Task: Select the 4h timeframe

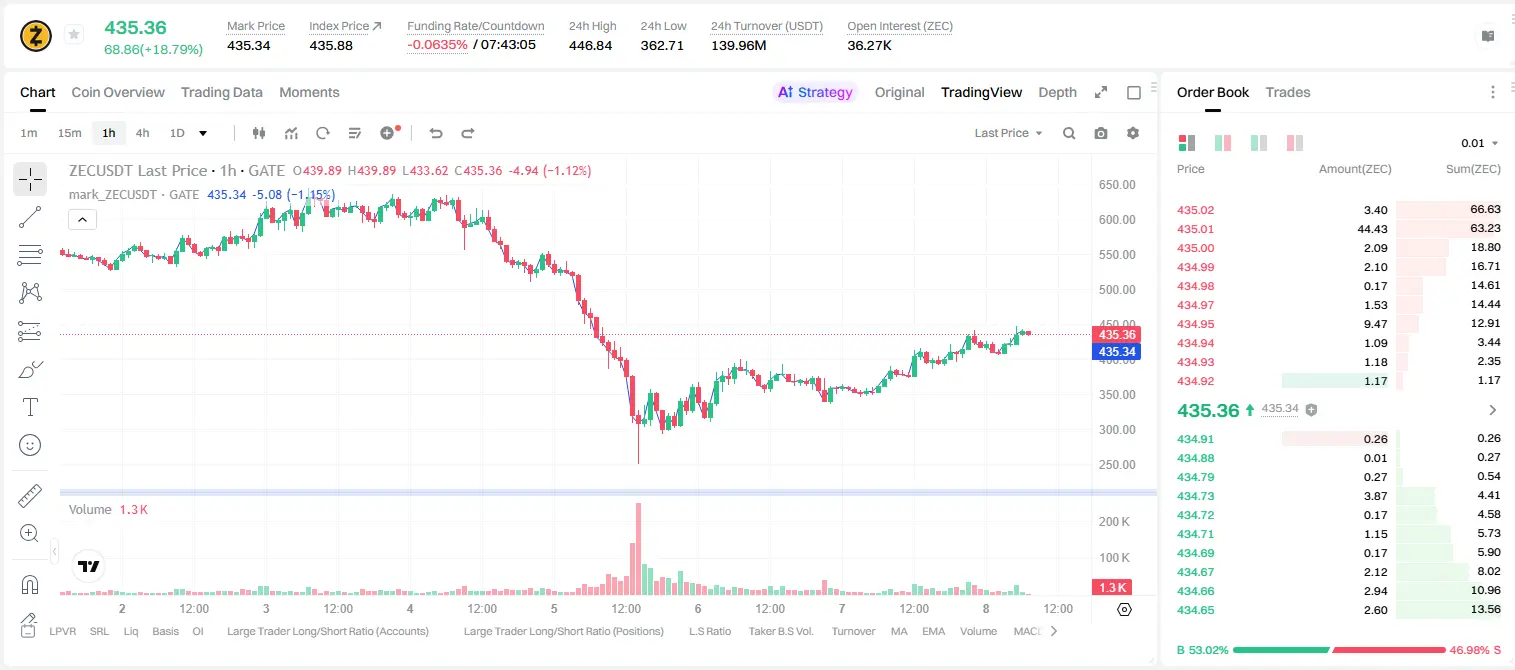Action: pyautogui.click(x=143, y=133)
